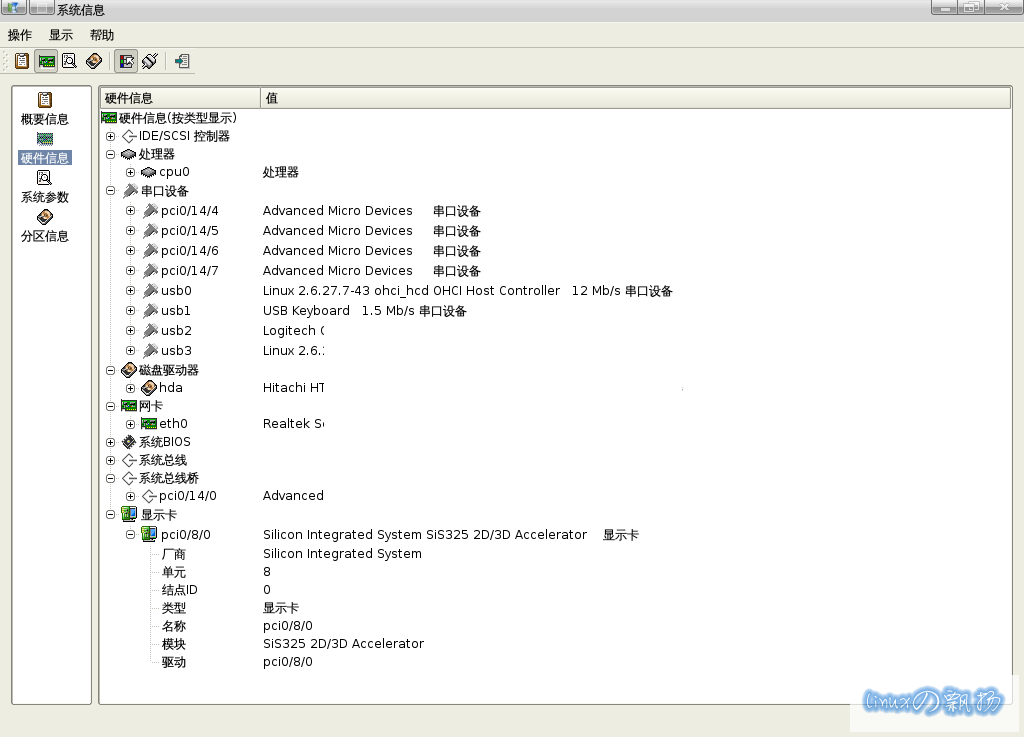Screen dimensions: 1024x737
Task: Click the green hardware card toolbar icon
Action: click(x=46, y=61)
